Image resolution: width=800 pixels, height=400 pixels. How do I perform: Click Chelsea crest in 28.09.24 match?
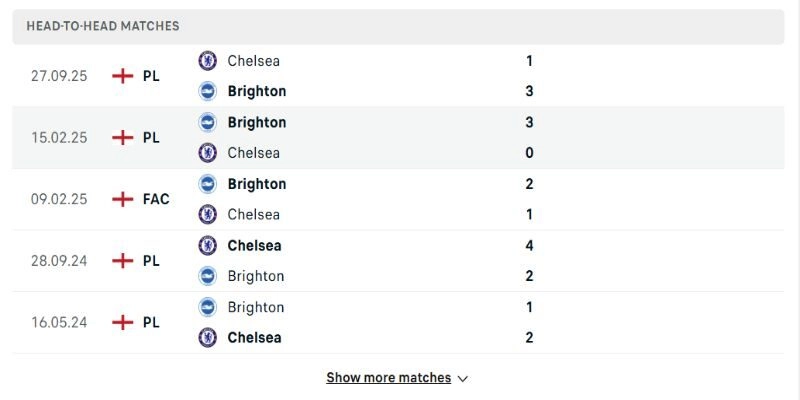click(208, 245)
